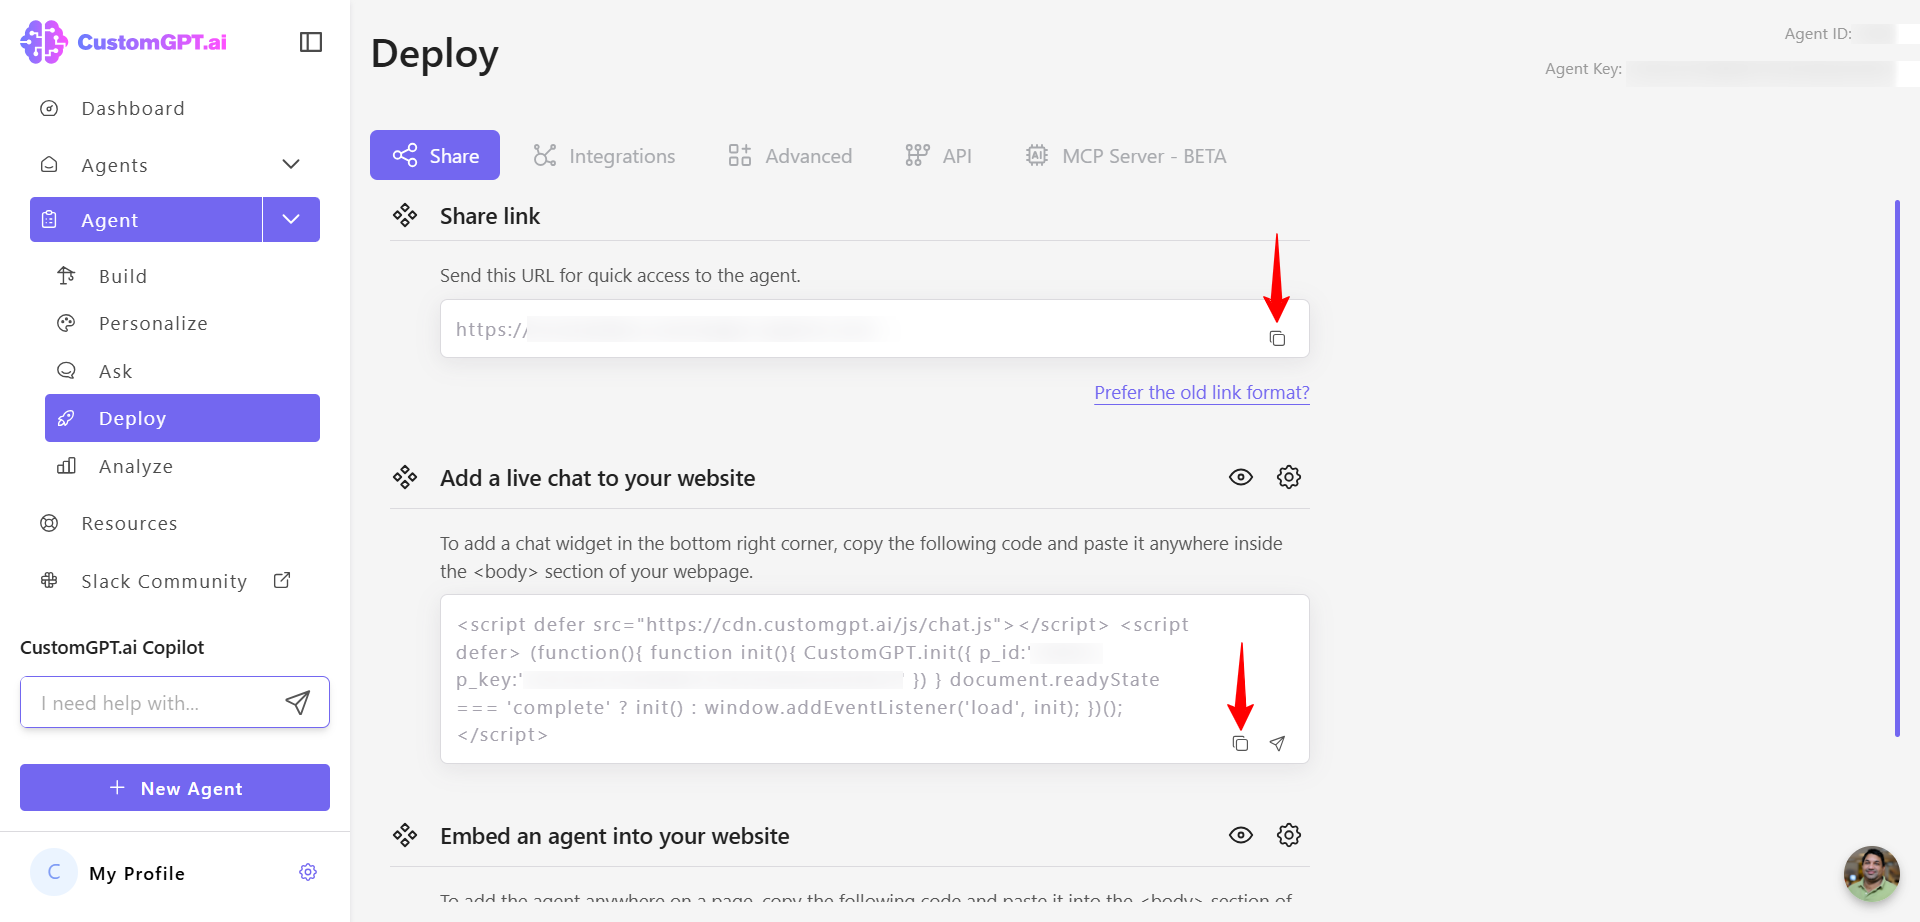Viewport: 1920px width, 922px height.
Task: Click the Analyze bar chart icon
Action: [x=66, y=466]
